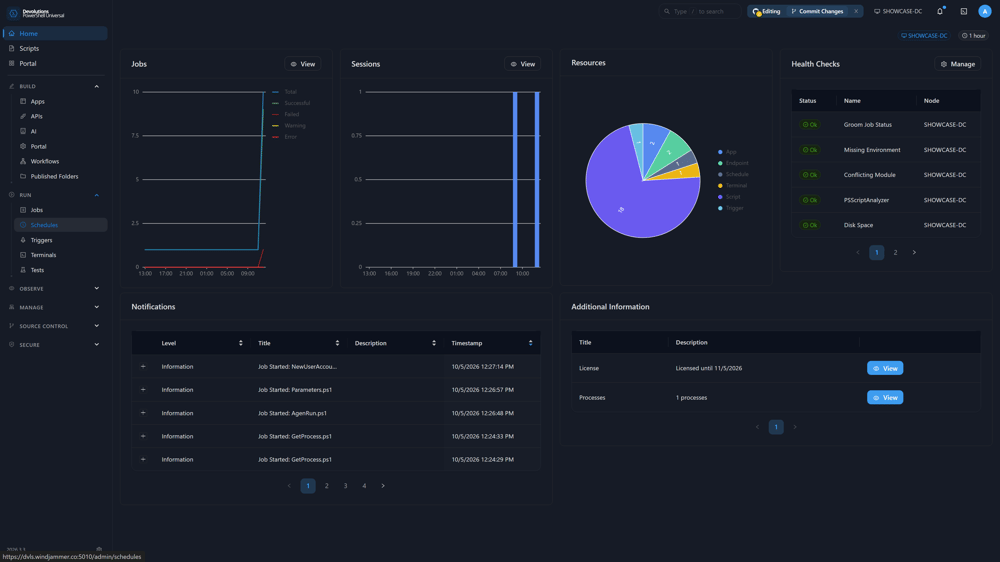
Task: Open APIs under Build
Action: (61, 116)
